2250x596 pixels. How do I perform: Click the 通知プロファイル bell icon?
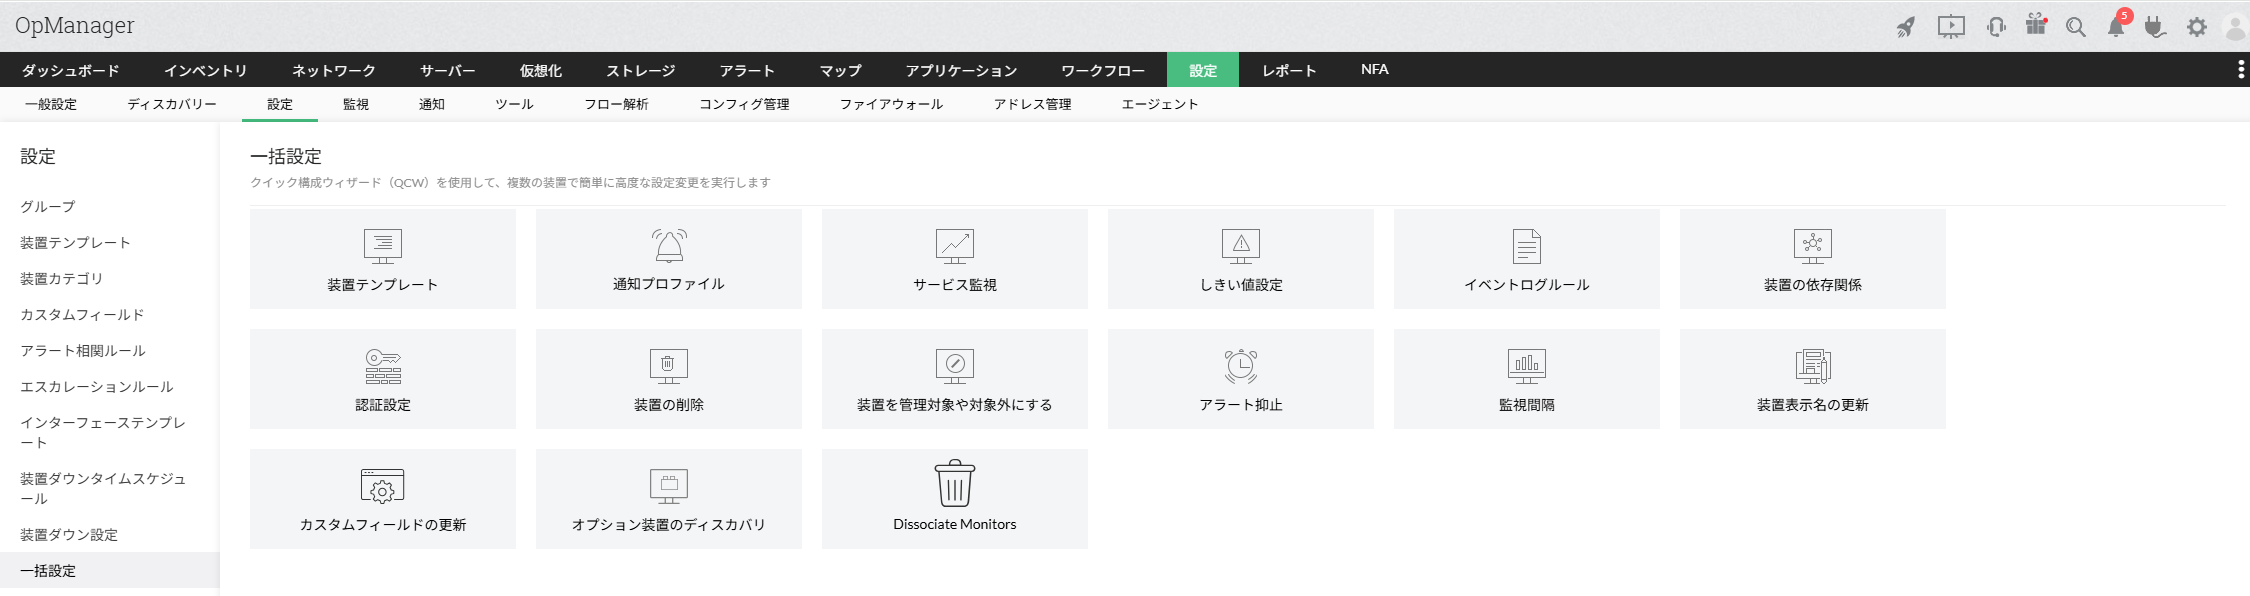click(669, 245)
